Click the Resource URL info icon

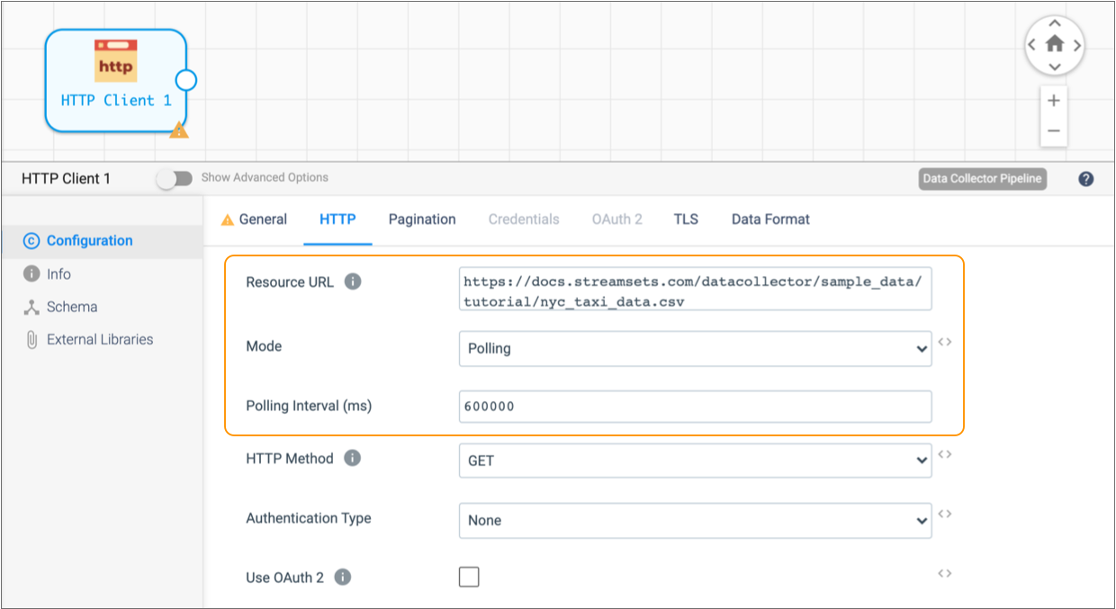pos(352,282)
